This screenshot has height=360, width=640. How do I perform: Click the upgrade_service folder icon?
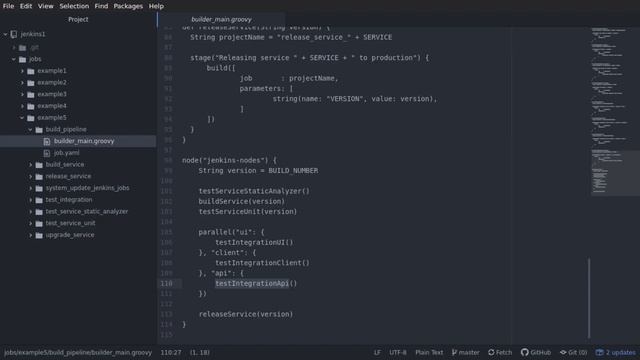tap(39, 236)
